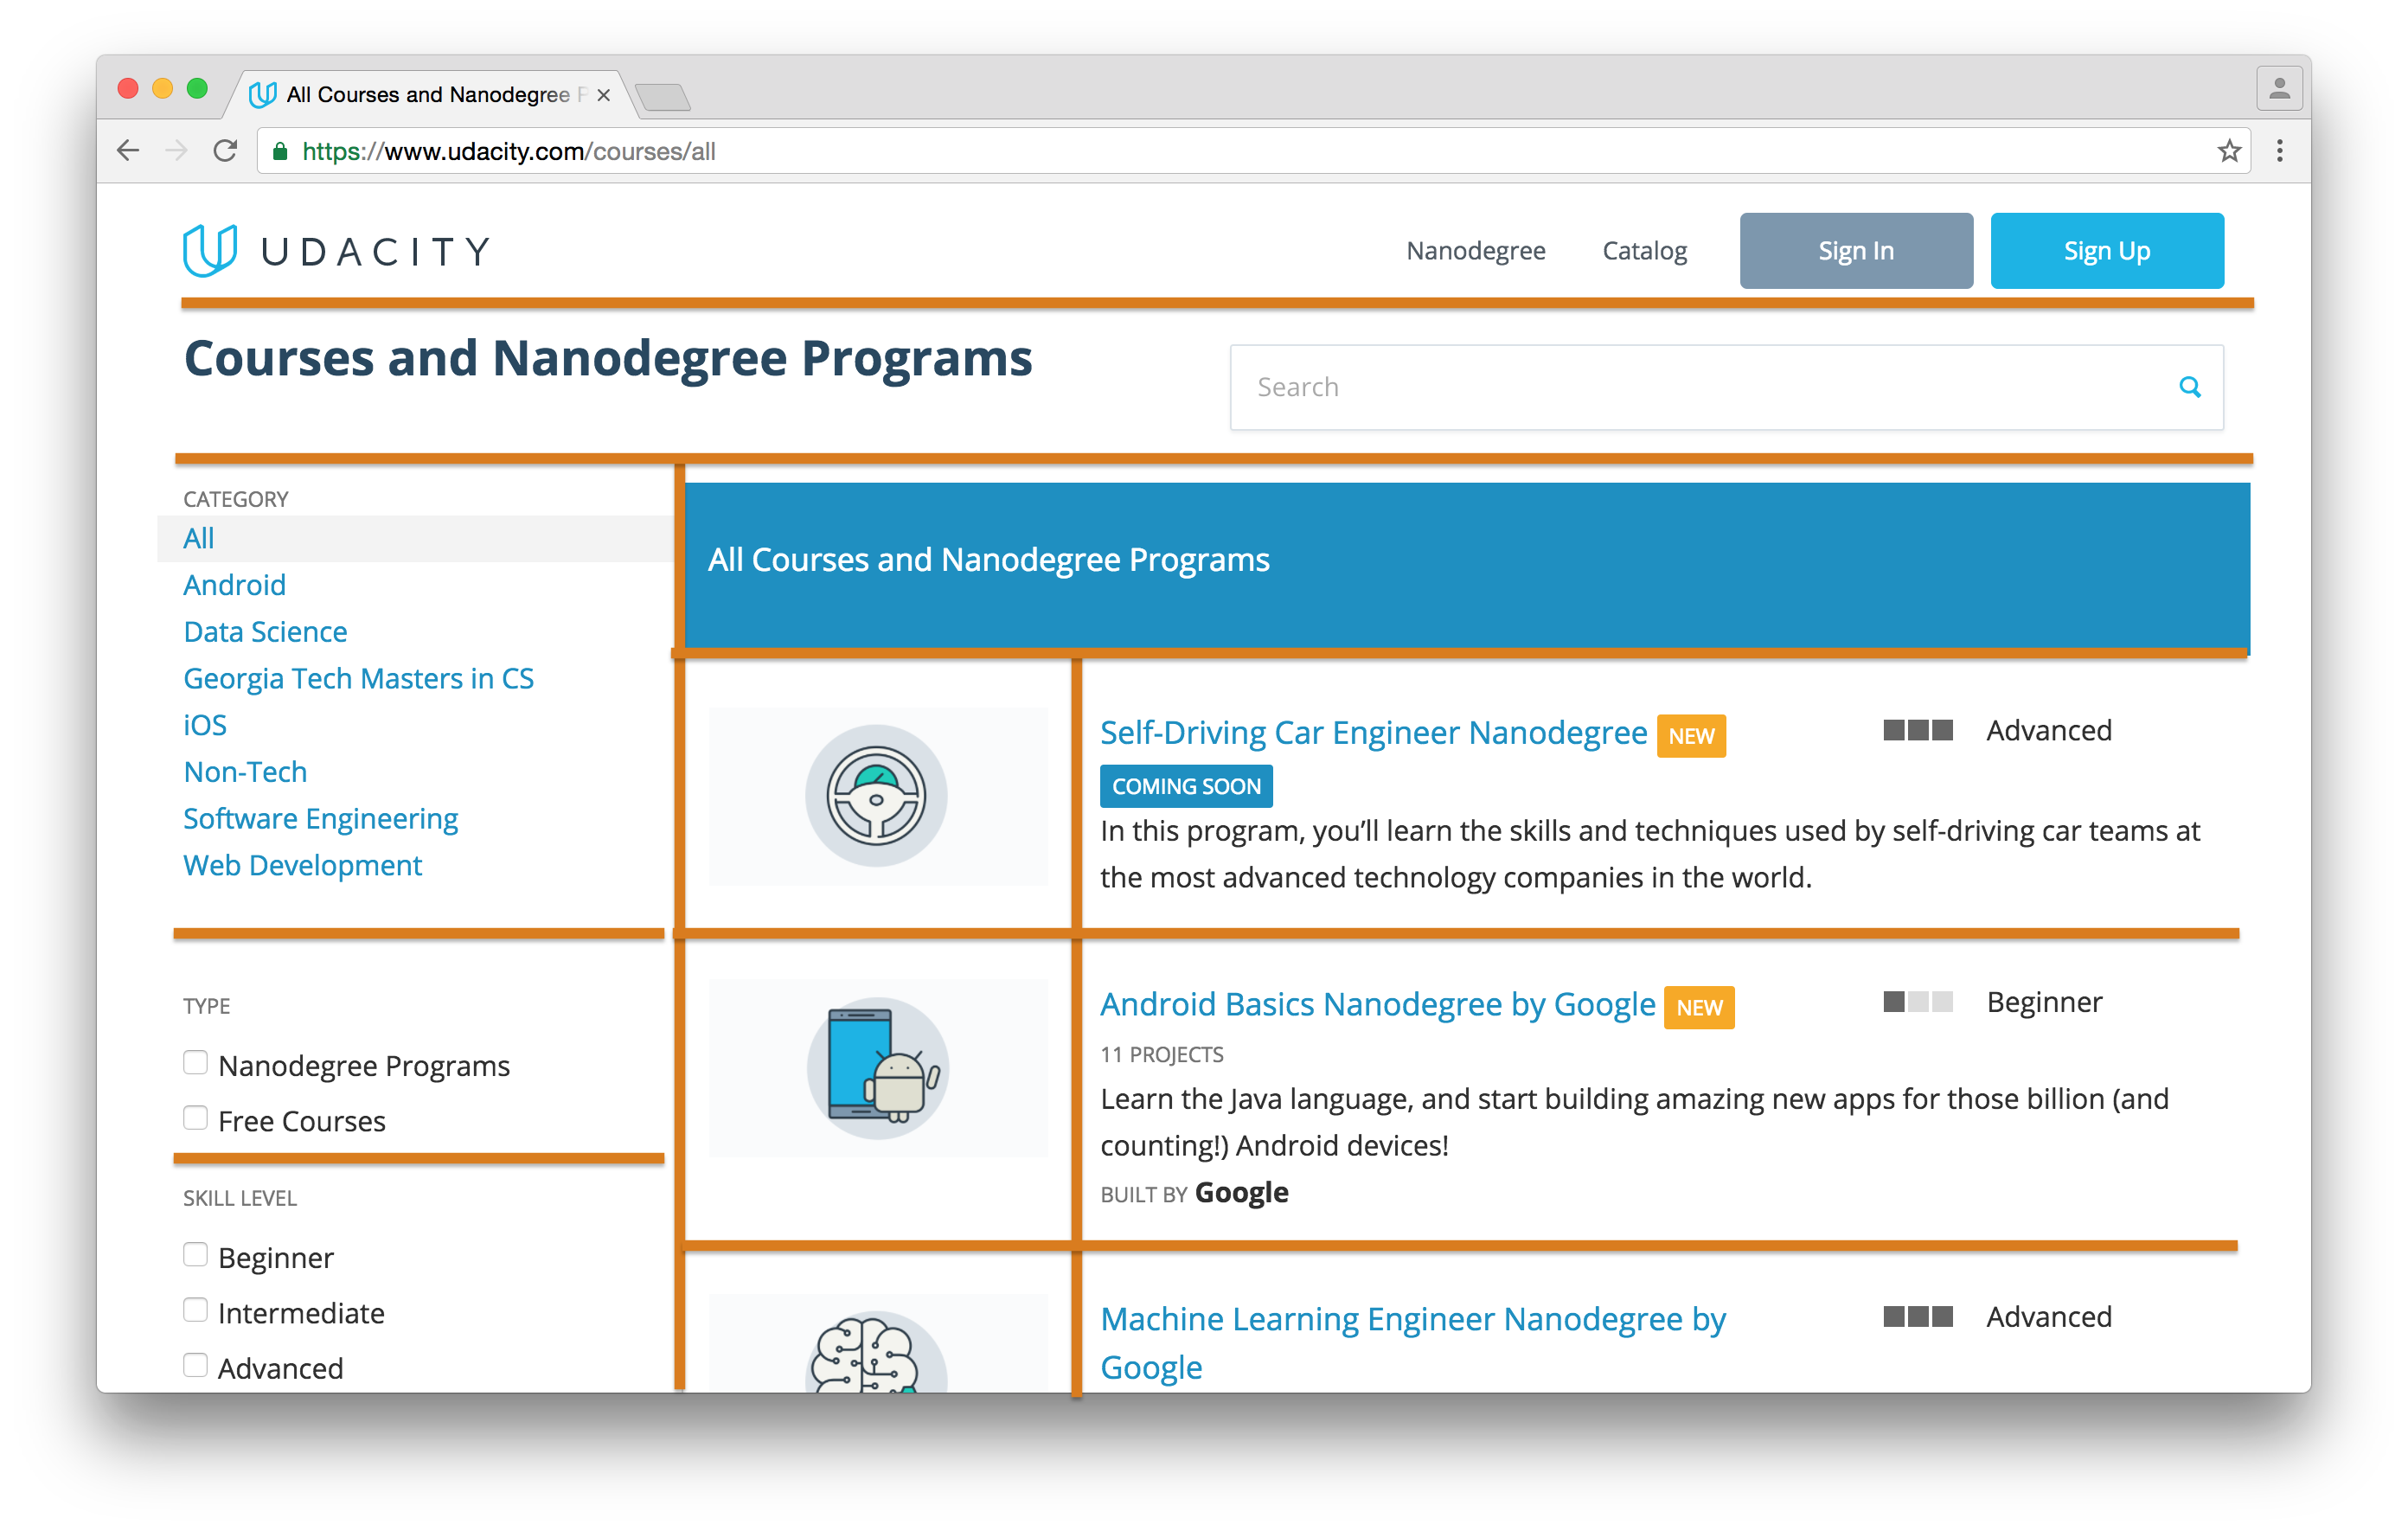Click the NEW badge beside Self-Driving Car
The image size is (2408, 1531).
click(x=1691, y=736)
